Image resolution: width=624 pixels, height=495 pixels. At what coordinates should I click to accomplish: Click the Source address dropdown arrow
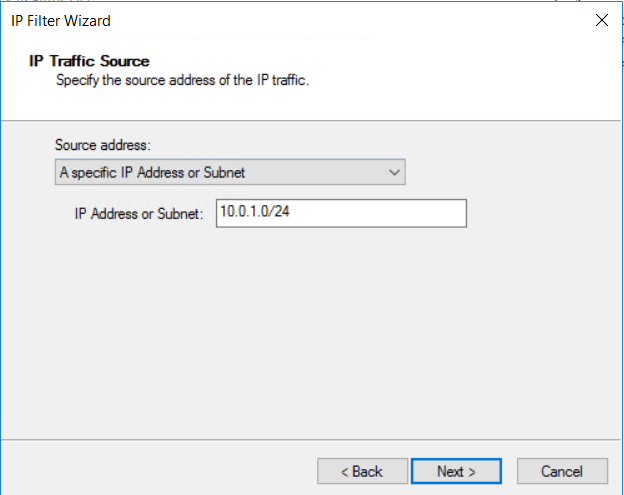[393, 173]
